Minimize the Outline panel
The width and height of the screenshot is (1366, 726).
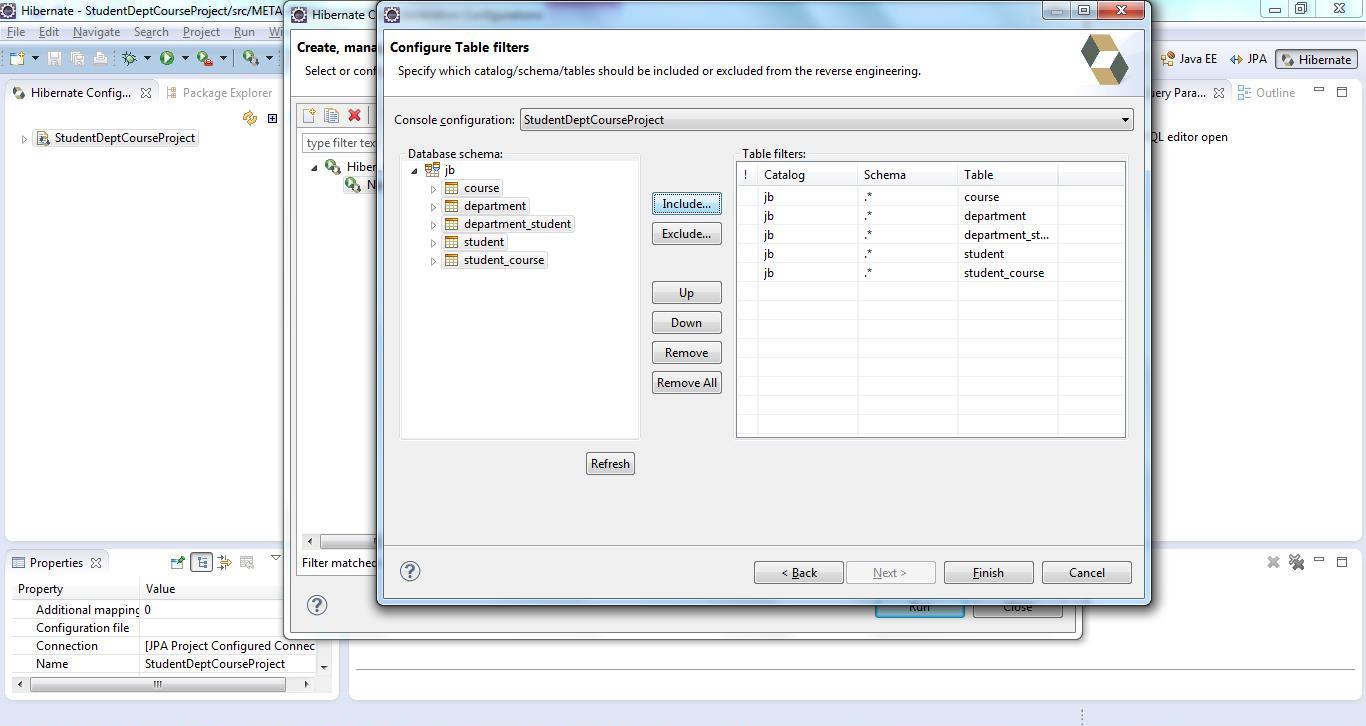point(1319,91)
